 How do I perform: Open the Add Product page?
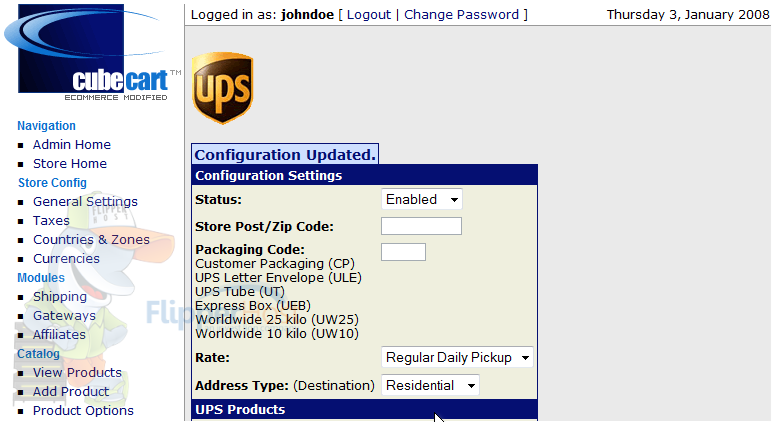pyautogui.click(x=71, y=392)
